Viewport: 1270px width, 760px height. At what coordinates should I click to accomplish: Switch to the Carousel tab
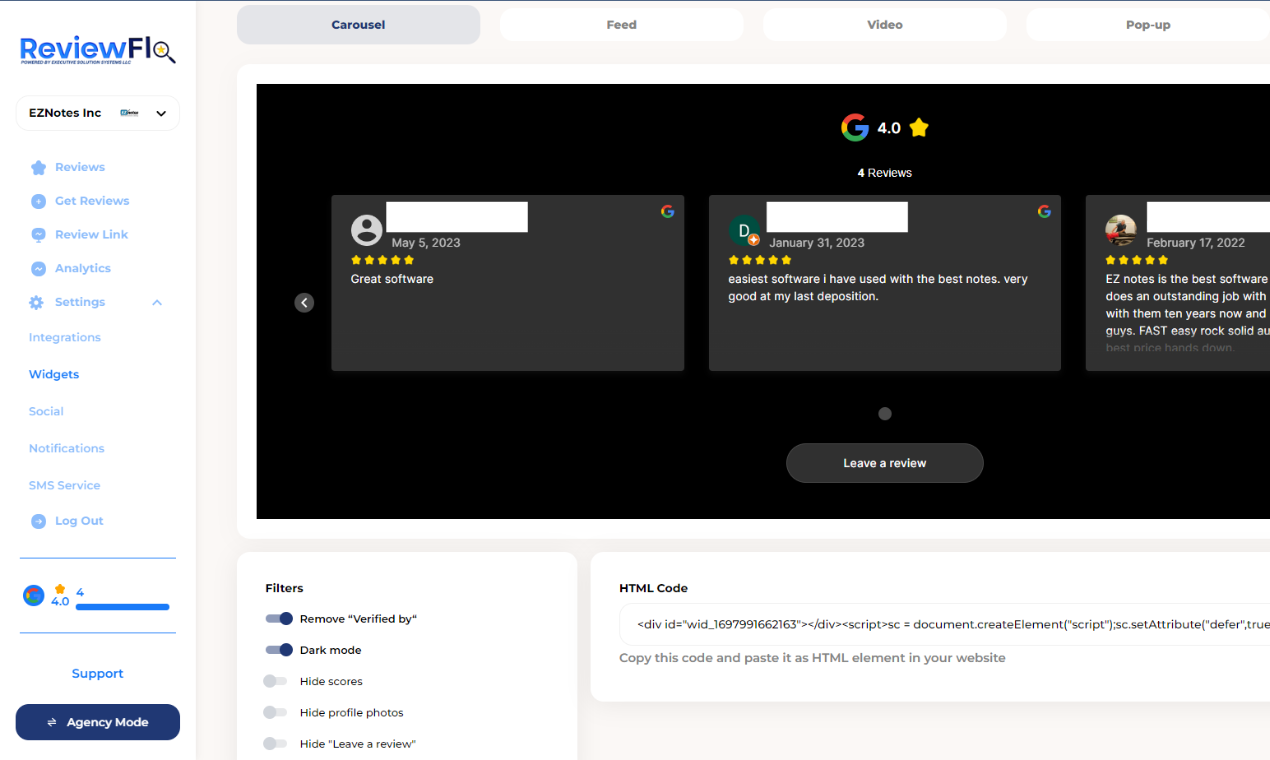point(358,25)
